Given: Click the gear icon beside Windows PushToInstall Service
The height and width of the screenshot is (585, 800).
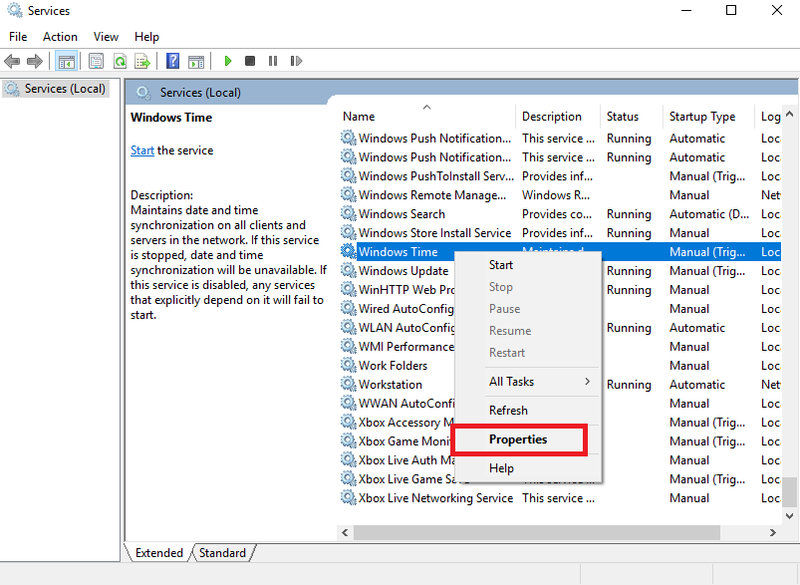Looking at the screenshot, I should pyautogui.click(x=348, y=176).
